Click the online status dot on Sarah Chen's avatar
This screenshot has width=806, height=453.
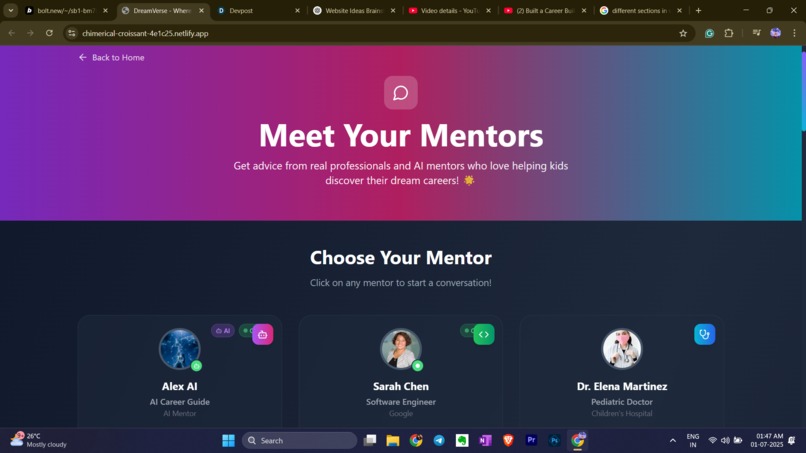click(x=418, y=366)
